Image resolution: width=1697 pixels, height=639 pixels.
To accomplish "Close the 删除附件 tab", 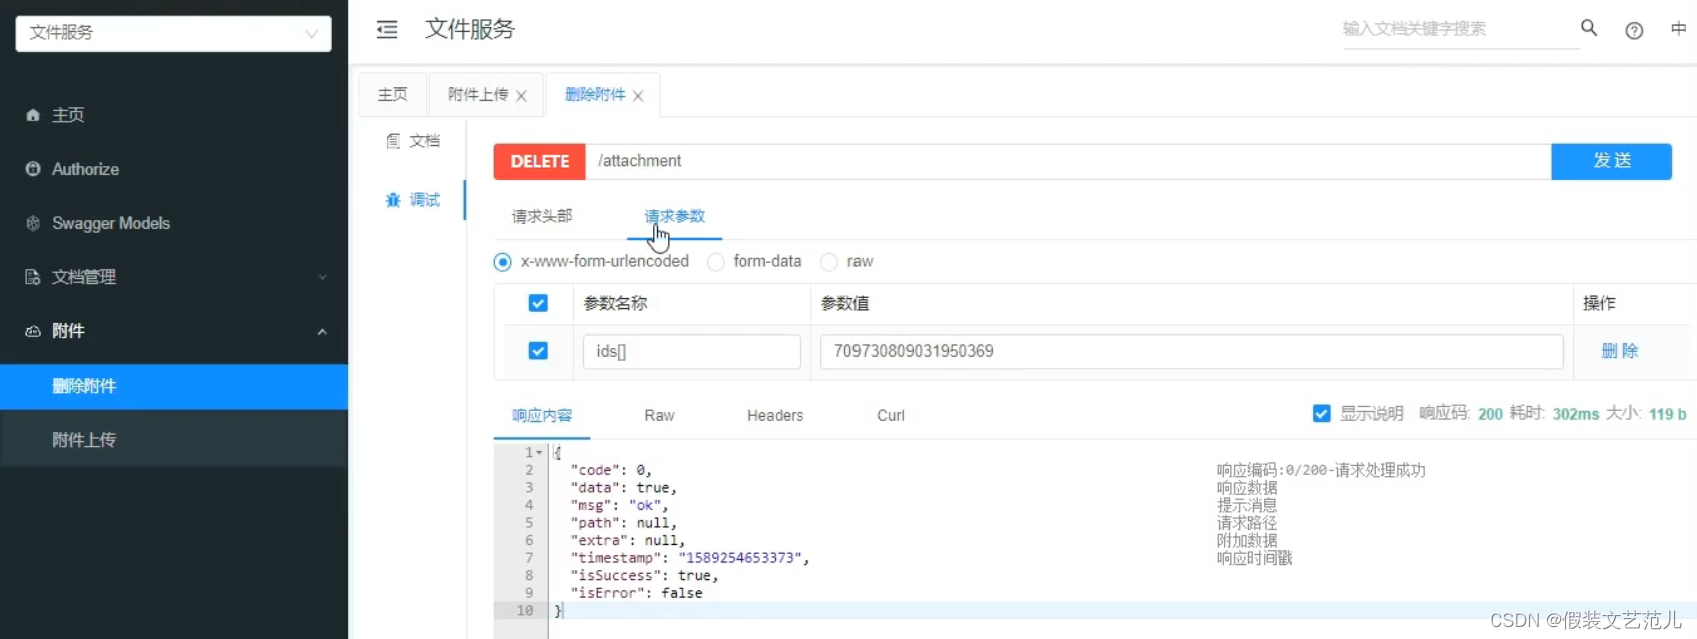I will point(638,96).
